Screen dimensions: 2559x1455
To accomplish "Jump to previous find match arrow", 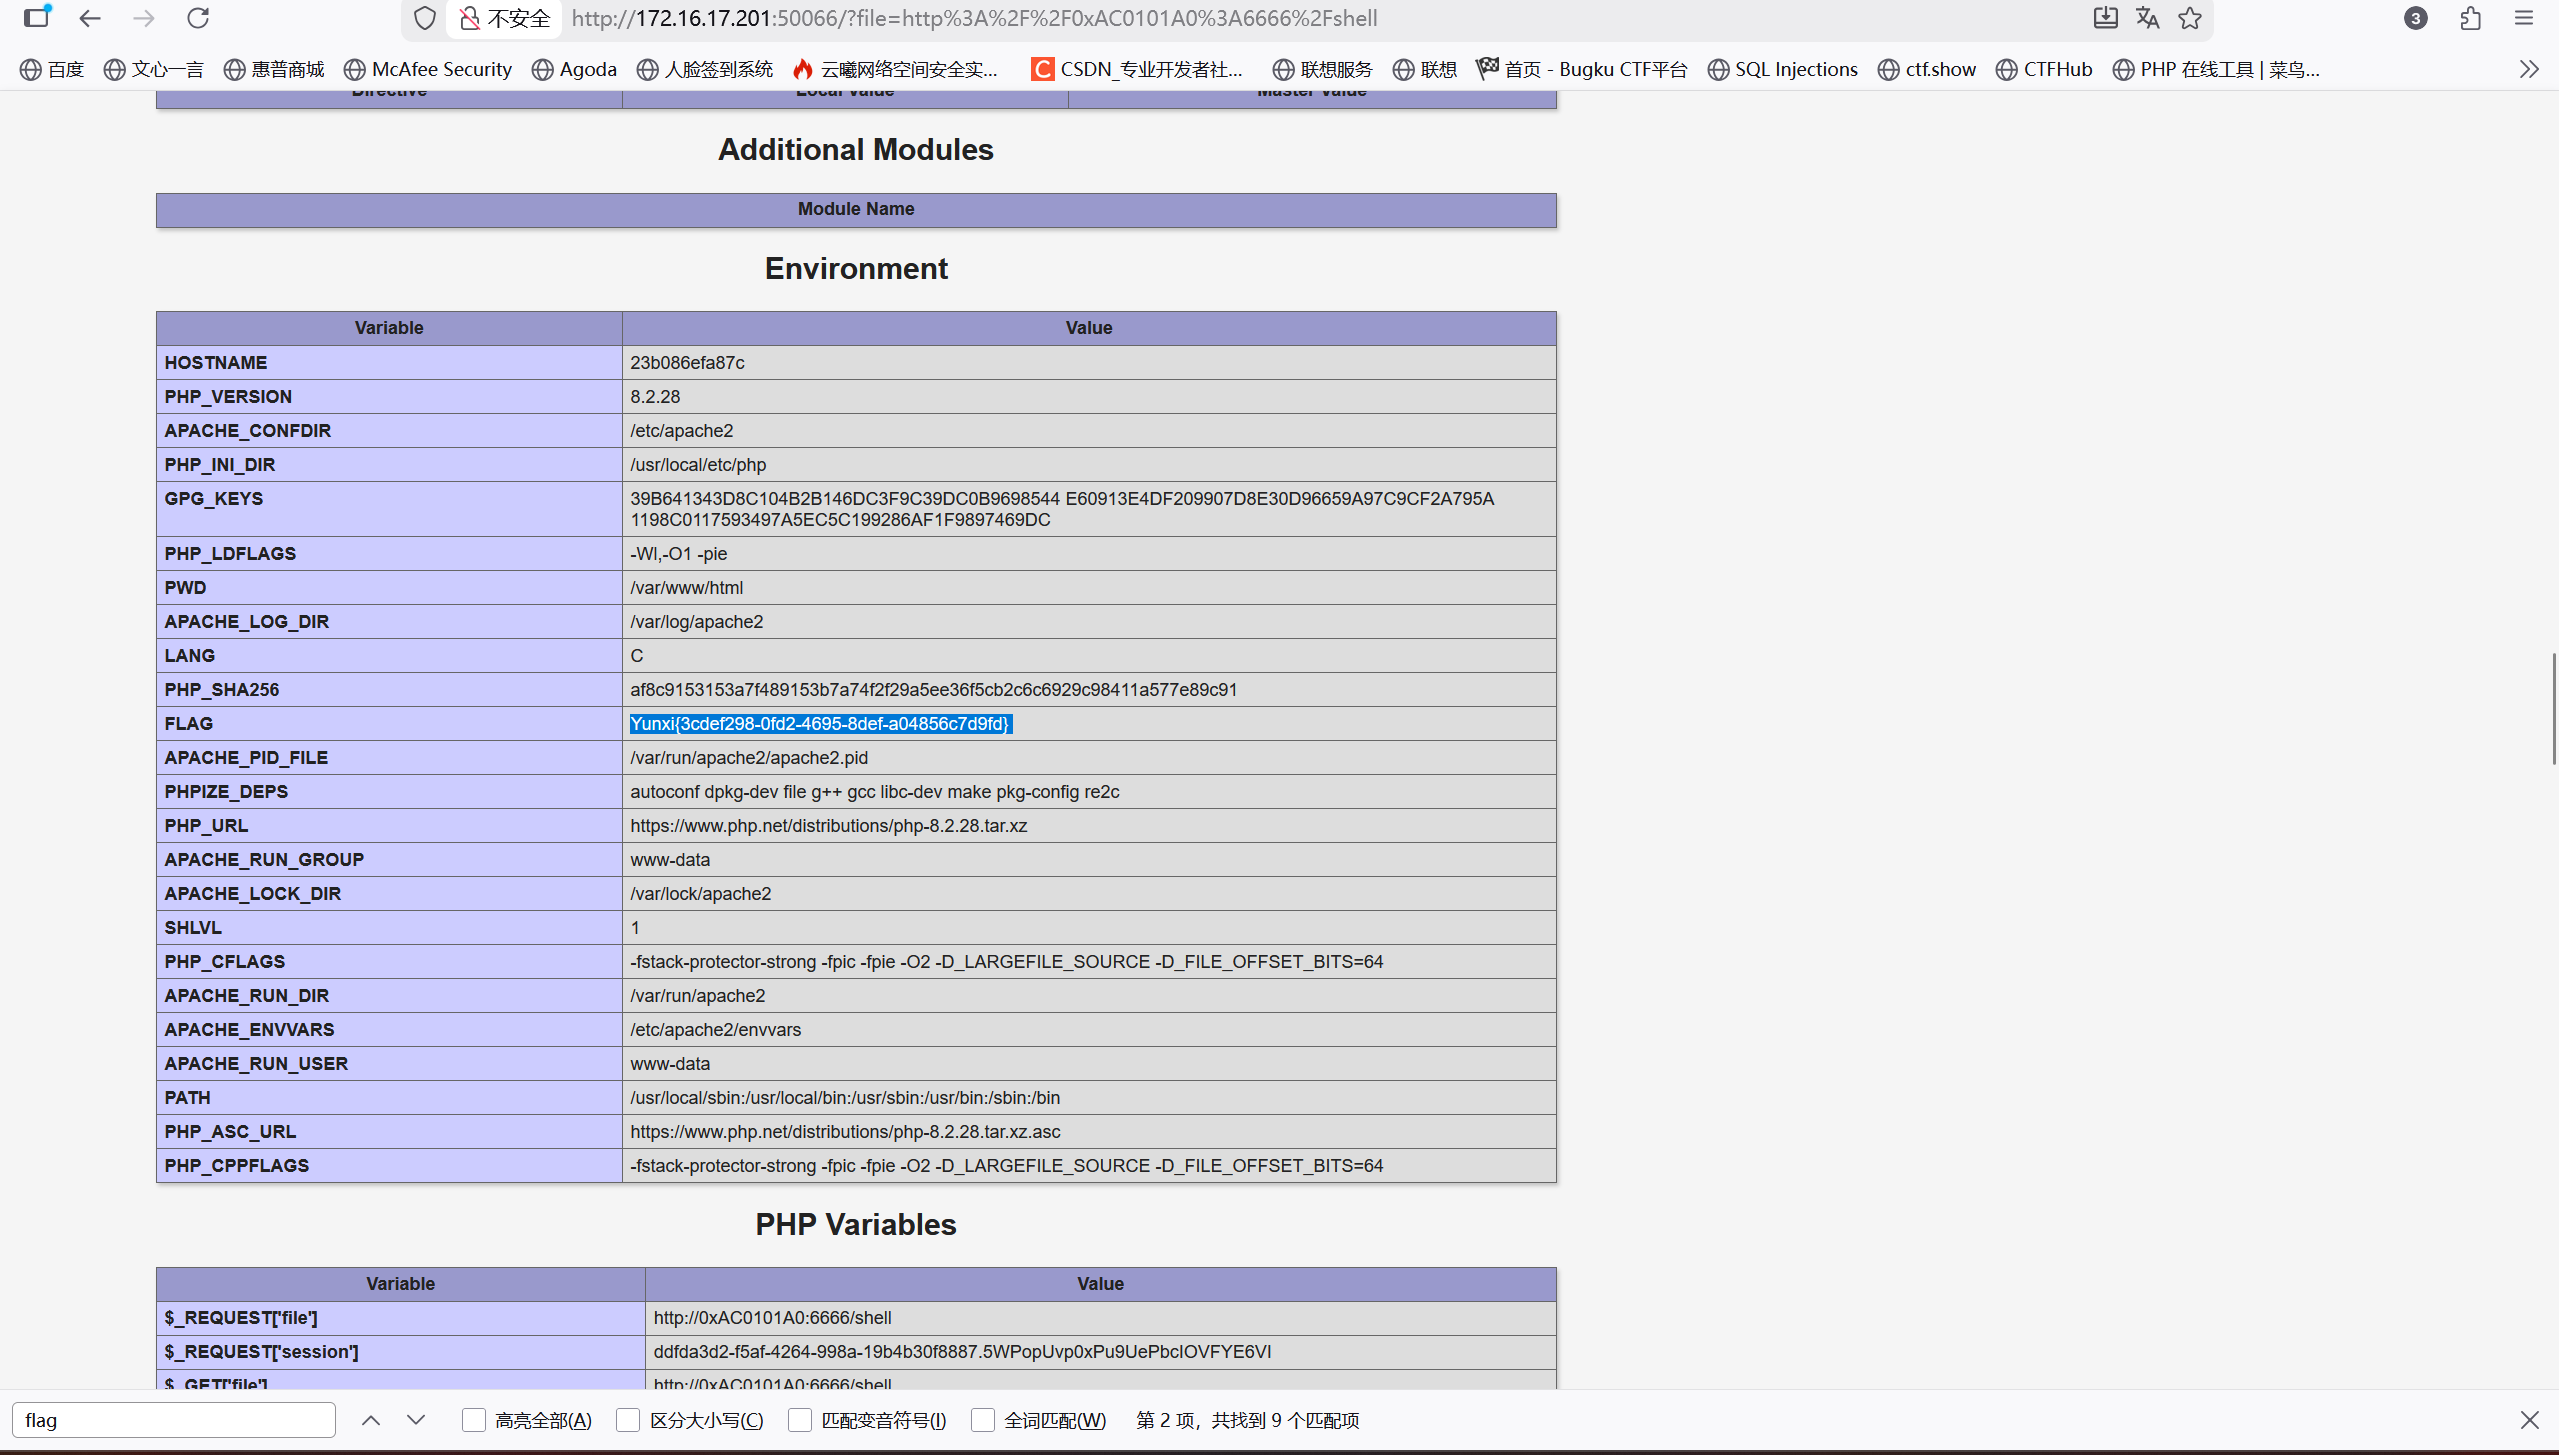I will click(x=371, y=1420).
